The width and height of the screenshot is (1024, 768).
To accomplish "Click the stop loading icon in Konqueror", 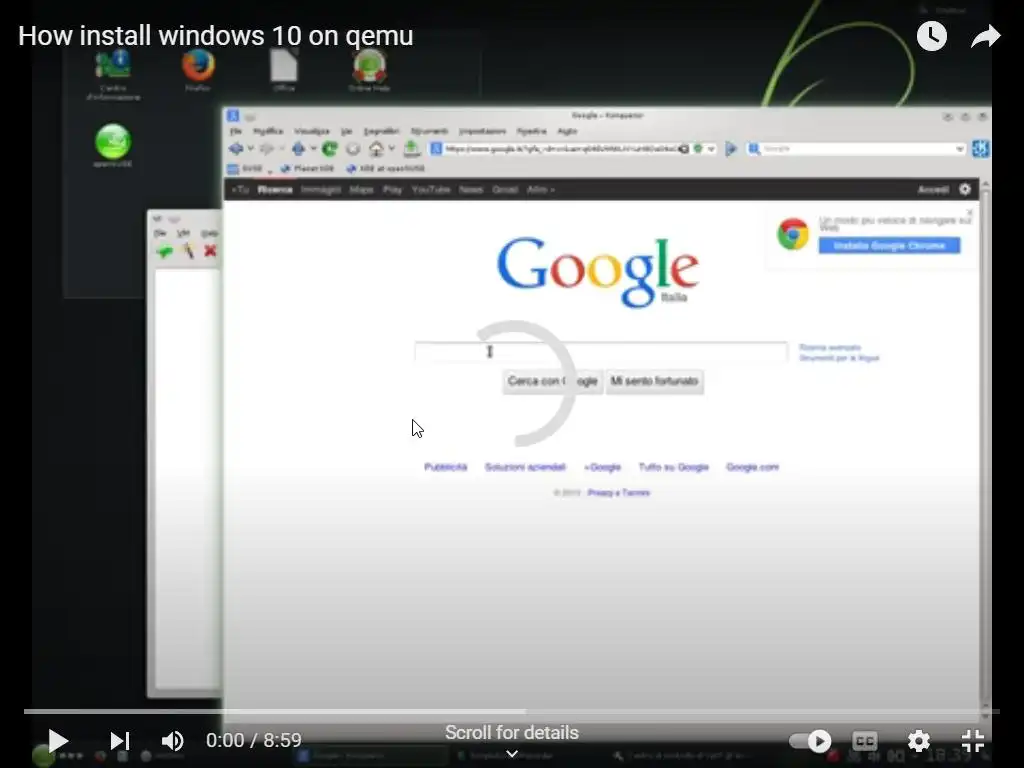I will 353,149.
